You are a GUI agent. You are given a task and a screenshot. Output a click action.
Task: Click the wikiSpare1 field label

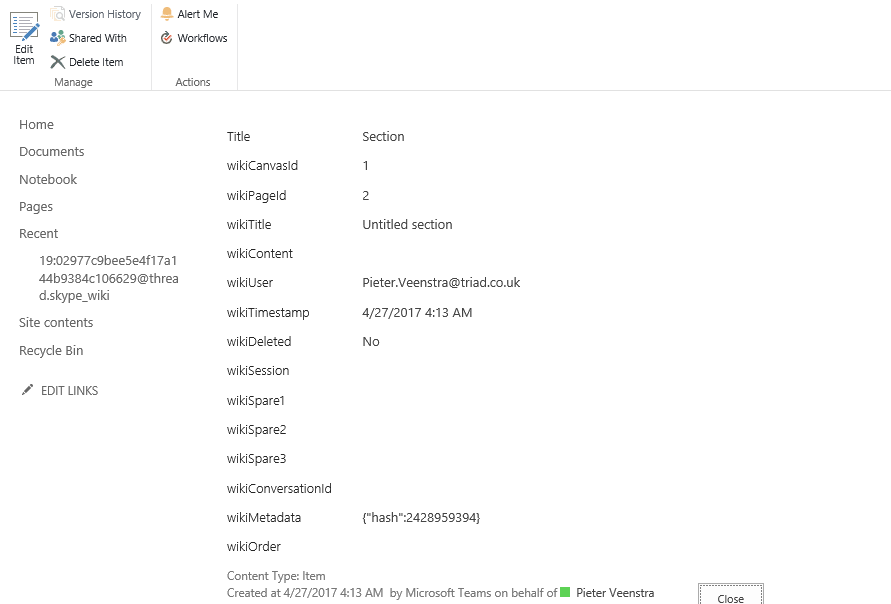[x=256, y=401]
